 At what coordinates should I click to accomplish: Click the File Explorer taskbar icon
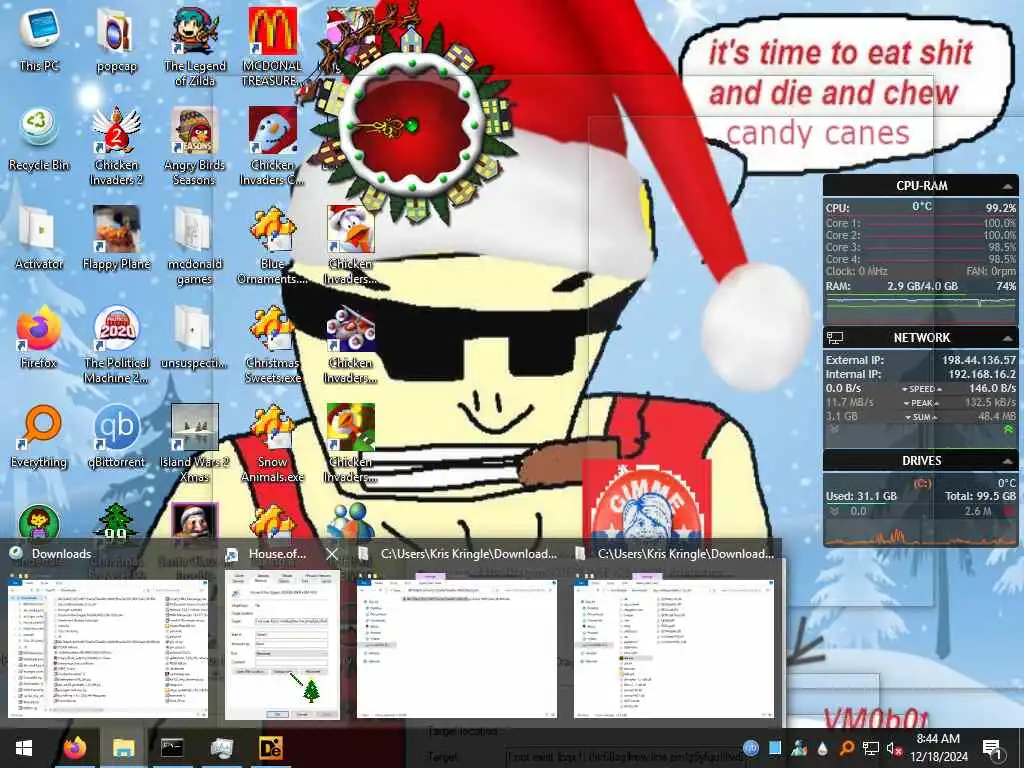123,748
